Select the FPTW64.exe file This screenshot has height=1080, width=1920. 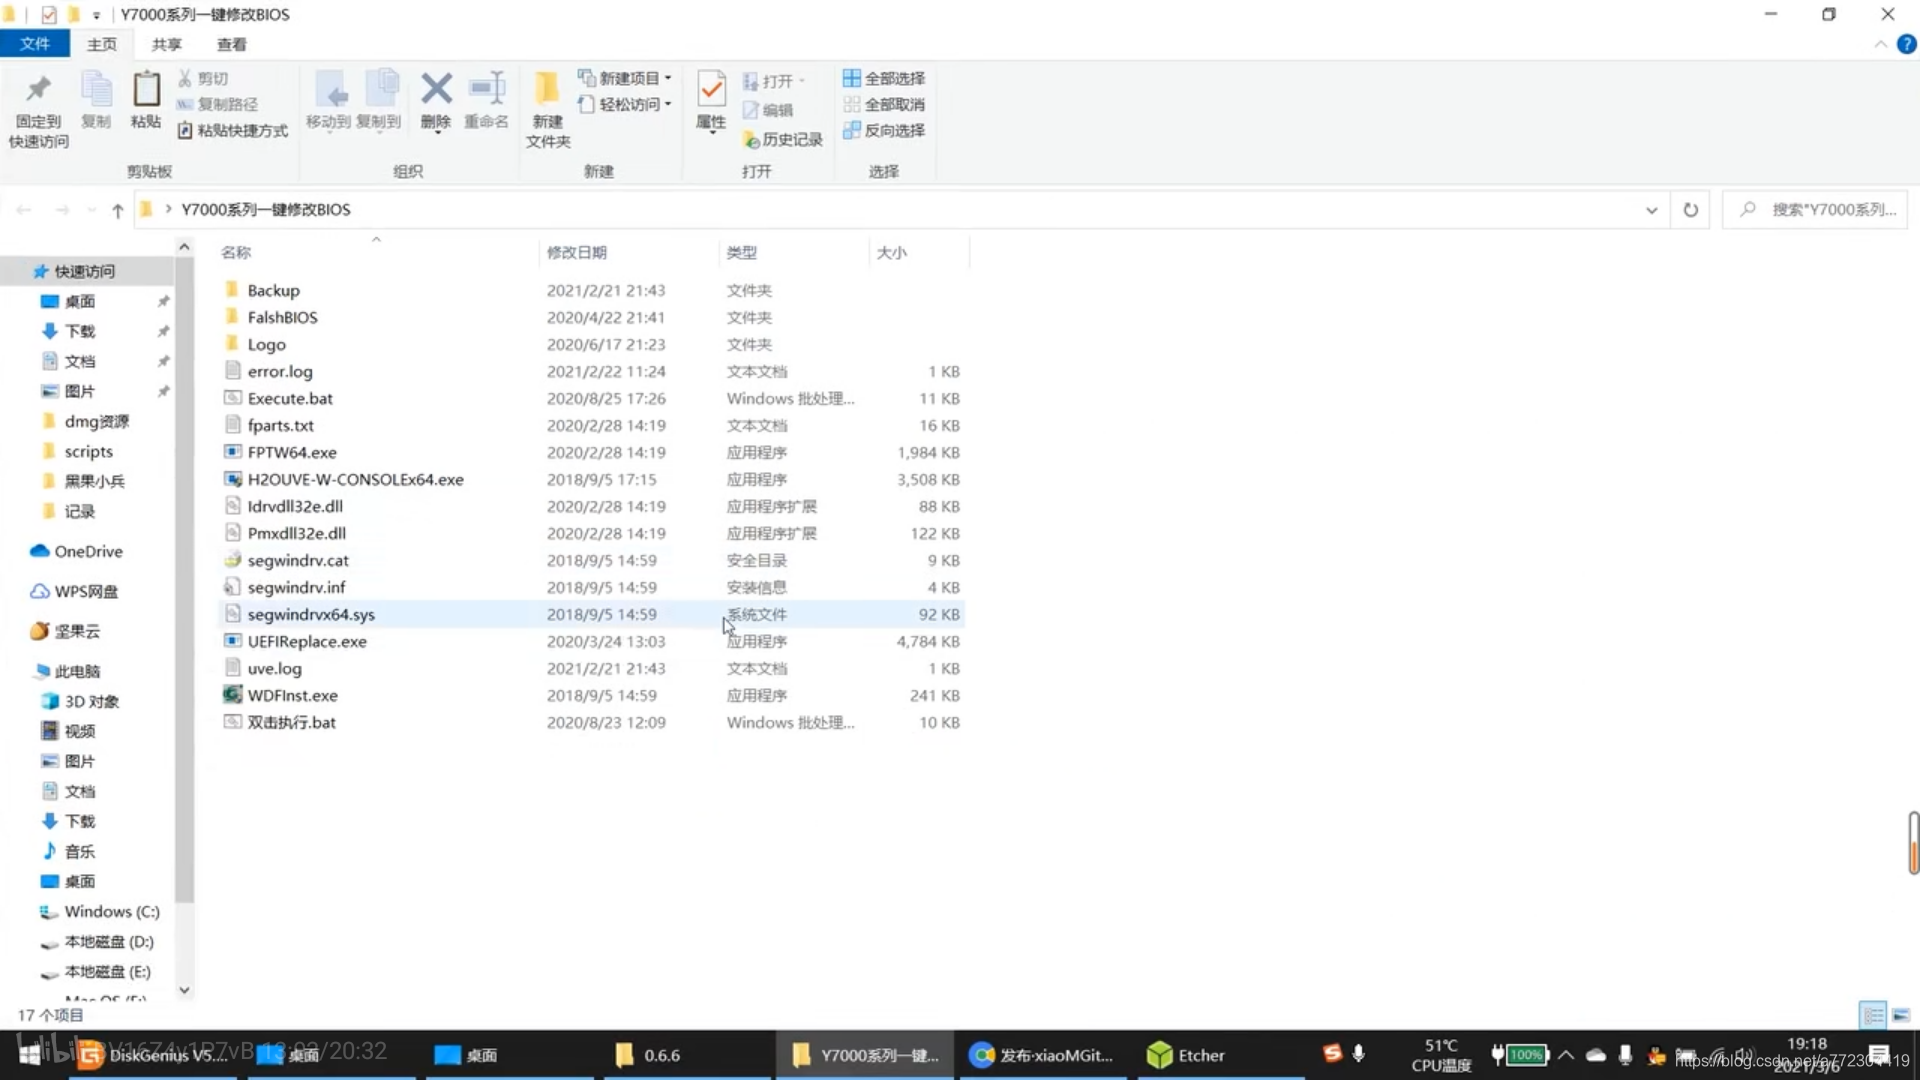[x=292, y=452]
